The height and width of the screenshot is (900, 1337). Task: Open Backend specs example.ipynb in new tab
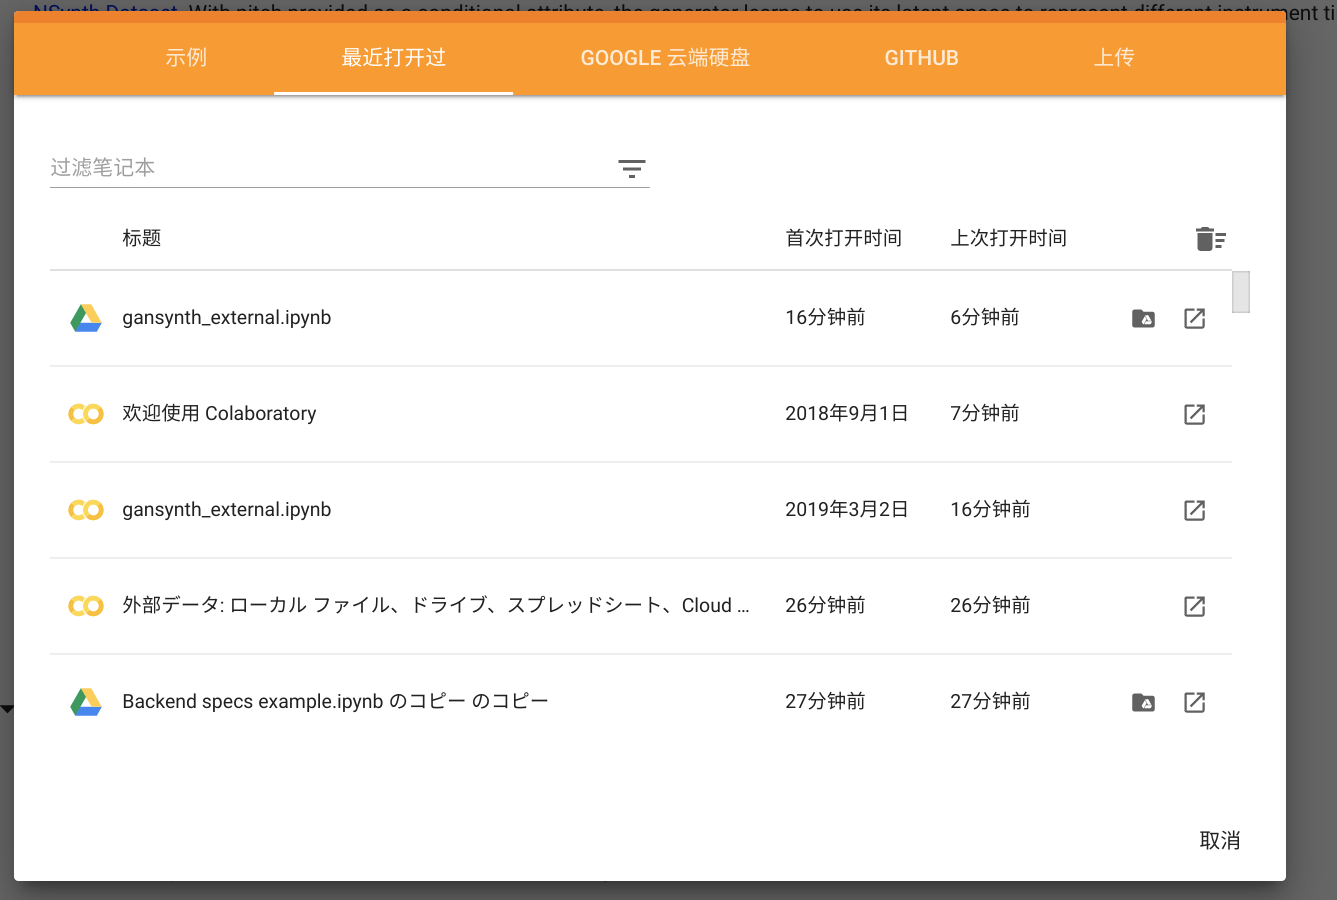pos(1194,703)
